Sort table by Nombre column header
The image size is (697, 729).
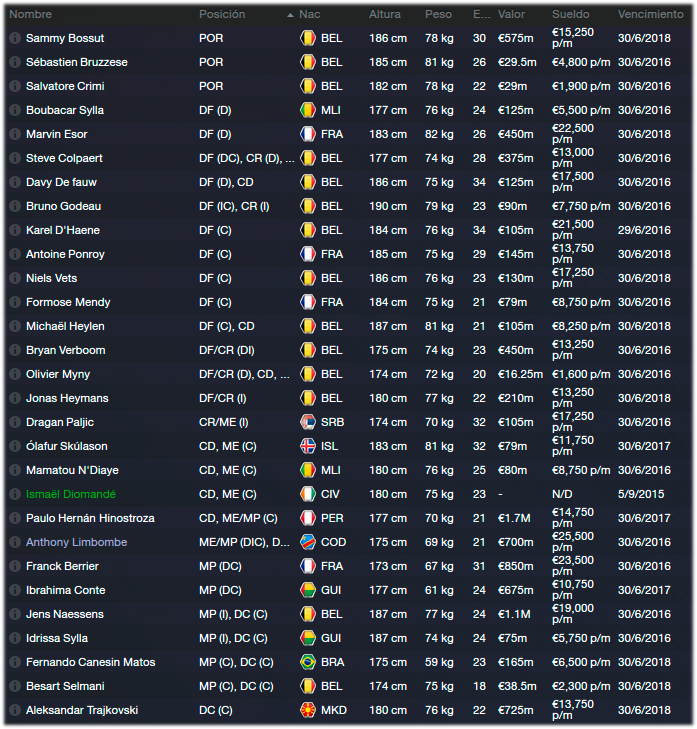[x=31, y=14]
